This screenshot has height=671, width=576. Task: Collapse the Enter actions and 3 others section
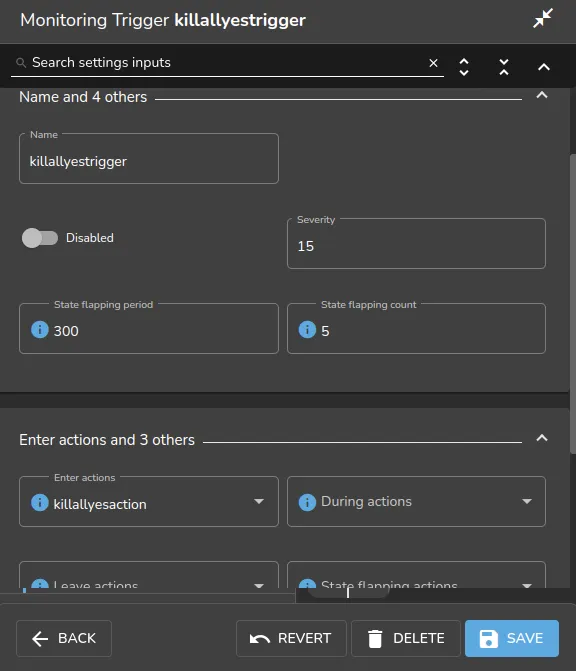pos(542,438)
